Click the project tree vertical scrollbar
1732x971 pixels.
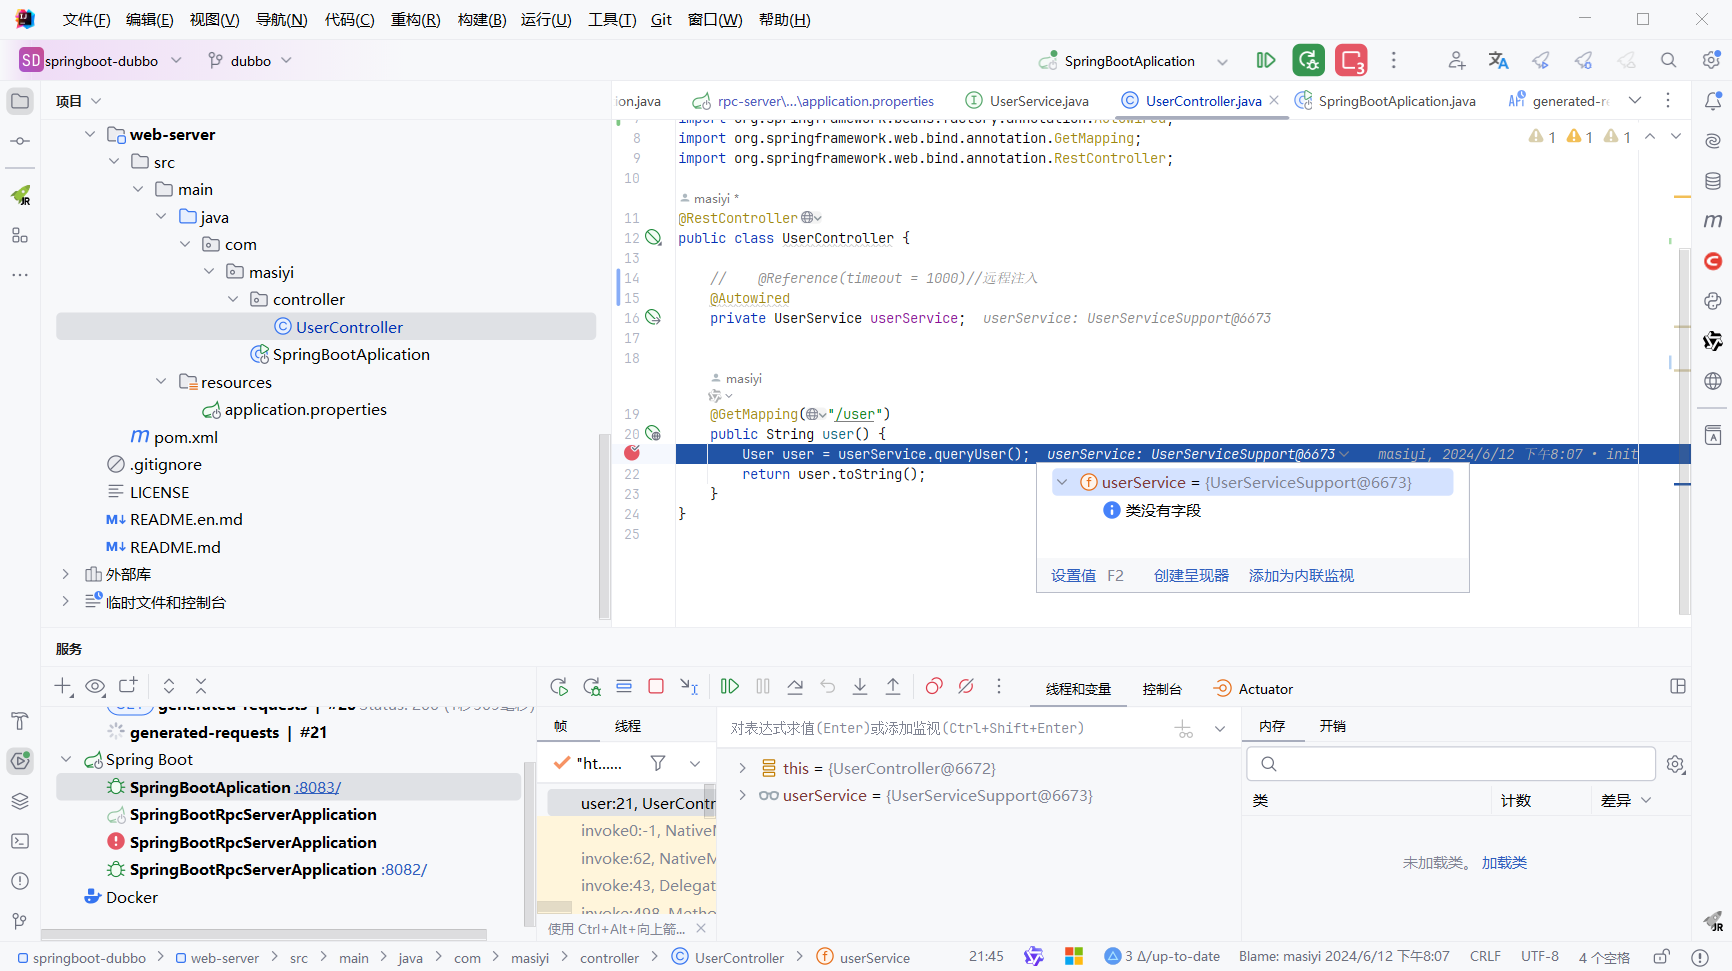coord(603,525)
